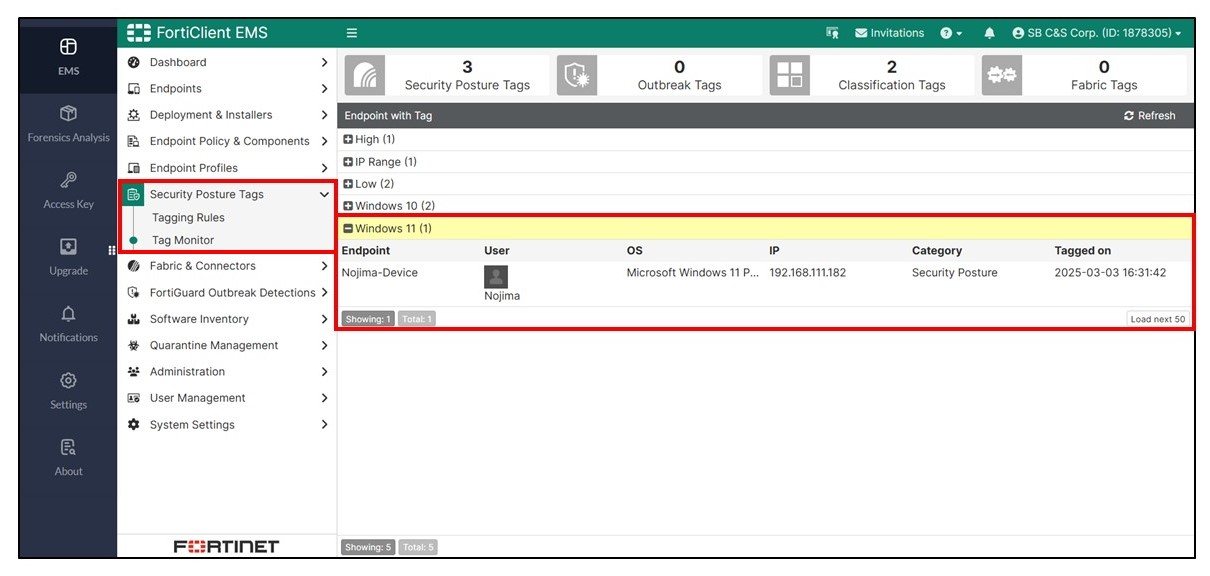Click the OS column header
The height and width of the screenshot is (576, 1210).
tap(636, 251)
